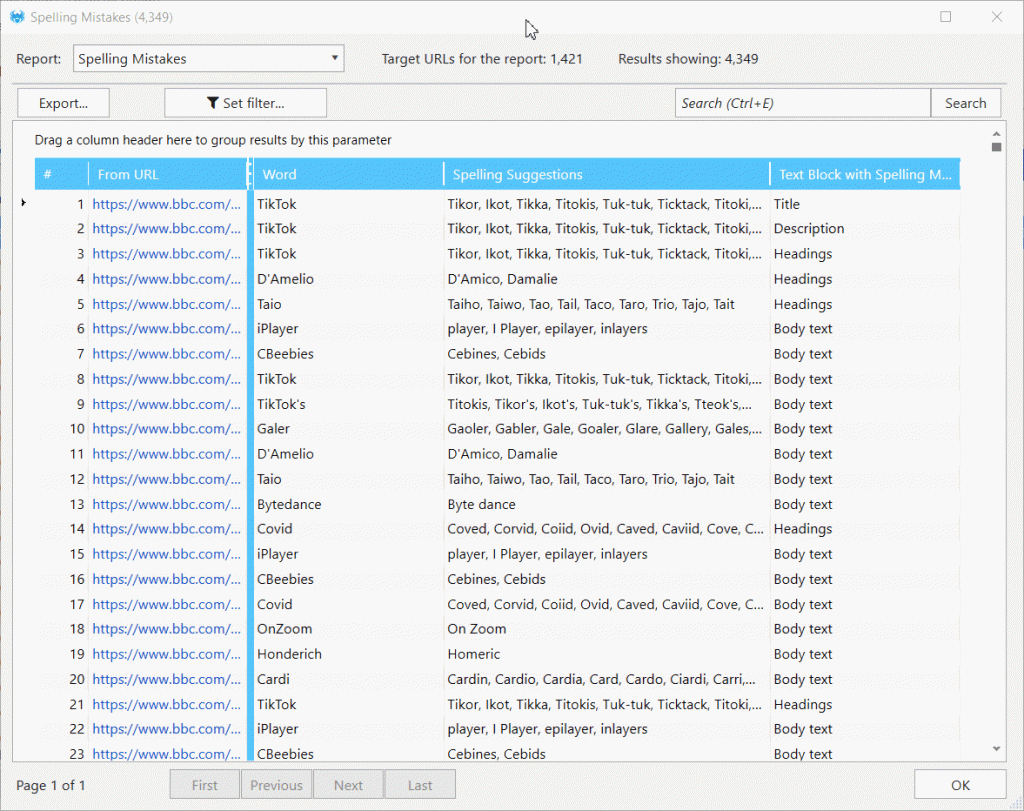The image size is (1024, 811).
Task: Select the word 'OnZoom' in row 18
Action: pos(285,629)
